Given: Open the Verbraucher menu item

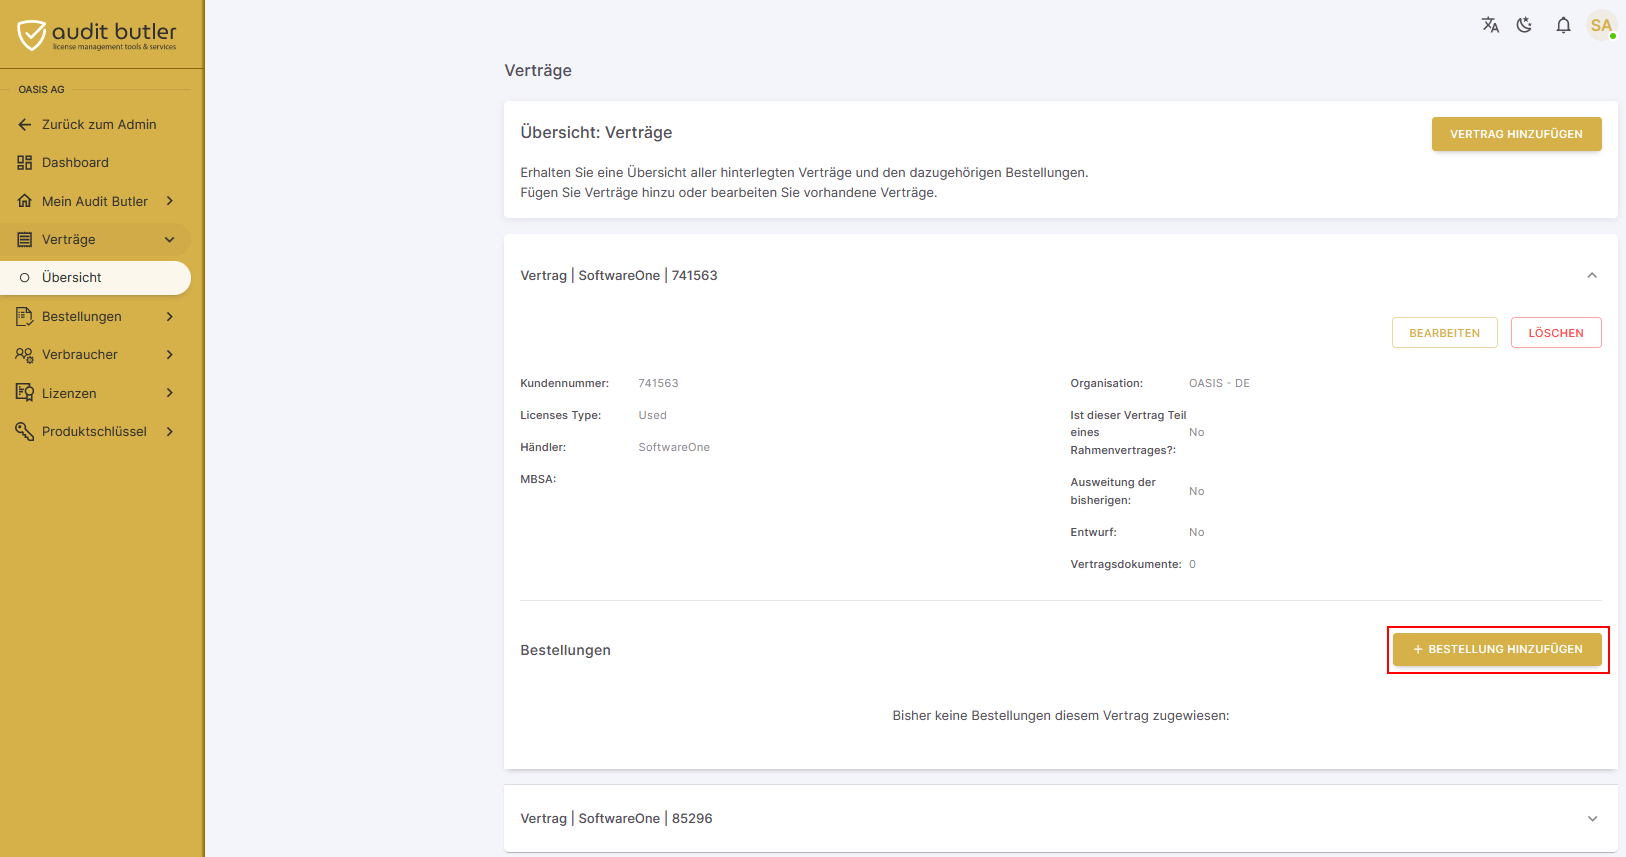Looking at the screenshot, I should coord(95,355).
